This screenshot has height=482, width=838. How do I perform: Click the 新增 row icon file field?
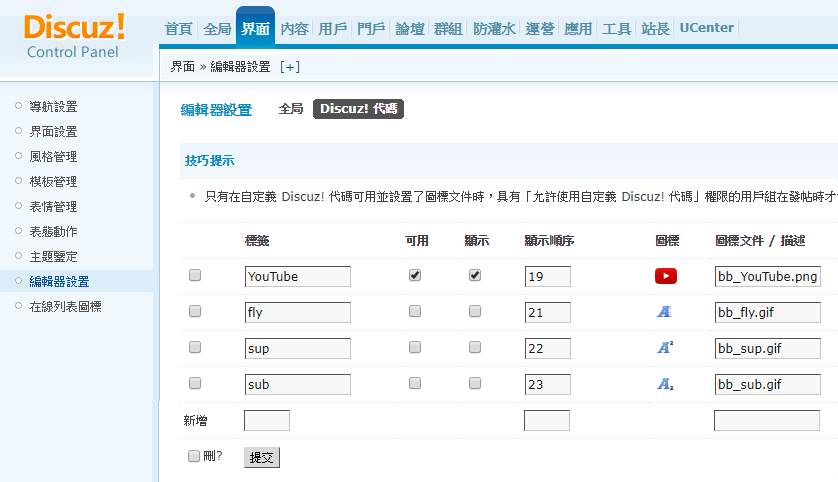coord(767,421)
